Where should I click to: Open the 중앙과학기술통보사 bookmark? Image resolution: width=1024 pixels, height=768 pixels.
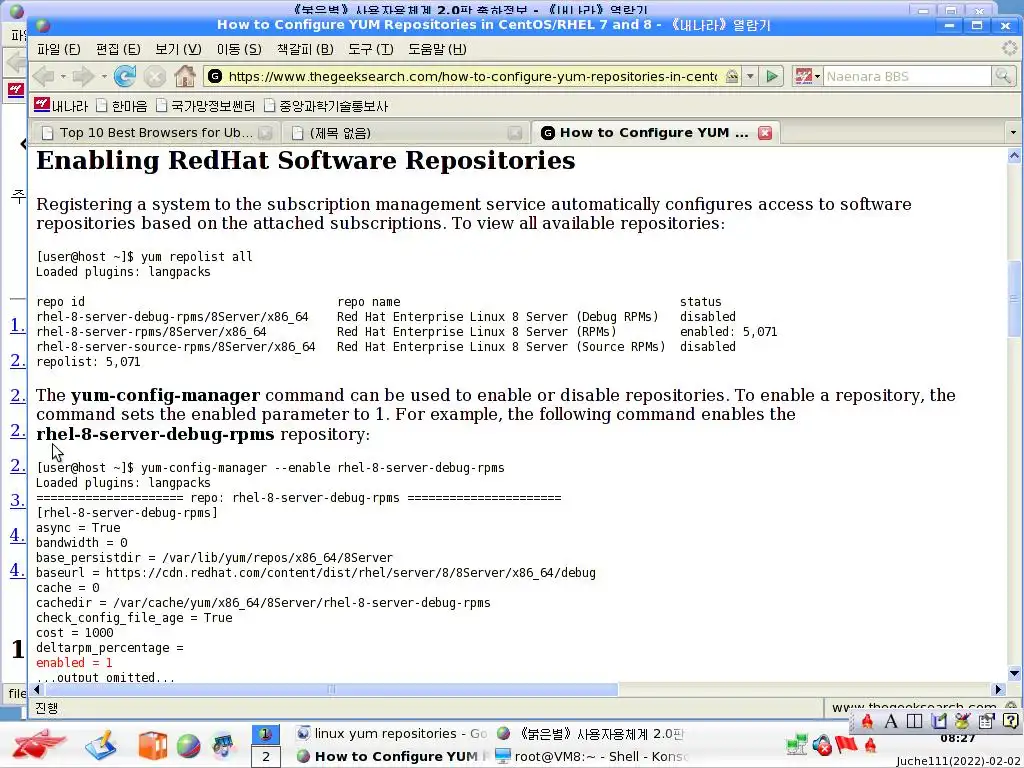pyautogui.click(x=326, y=106)
